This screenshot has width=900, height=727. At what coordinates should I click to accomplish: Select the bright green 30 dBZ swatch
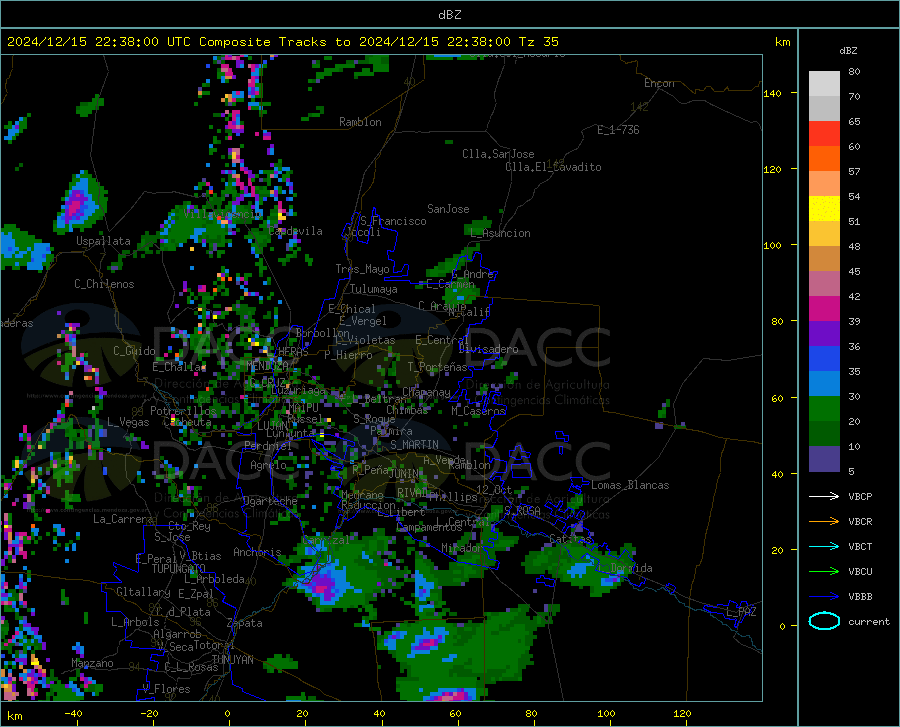[x=824, y=409]
